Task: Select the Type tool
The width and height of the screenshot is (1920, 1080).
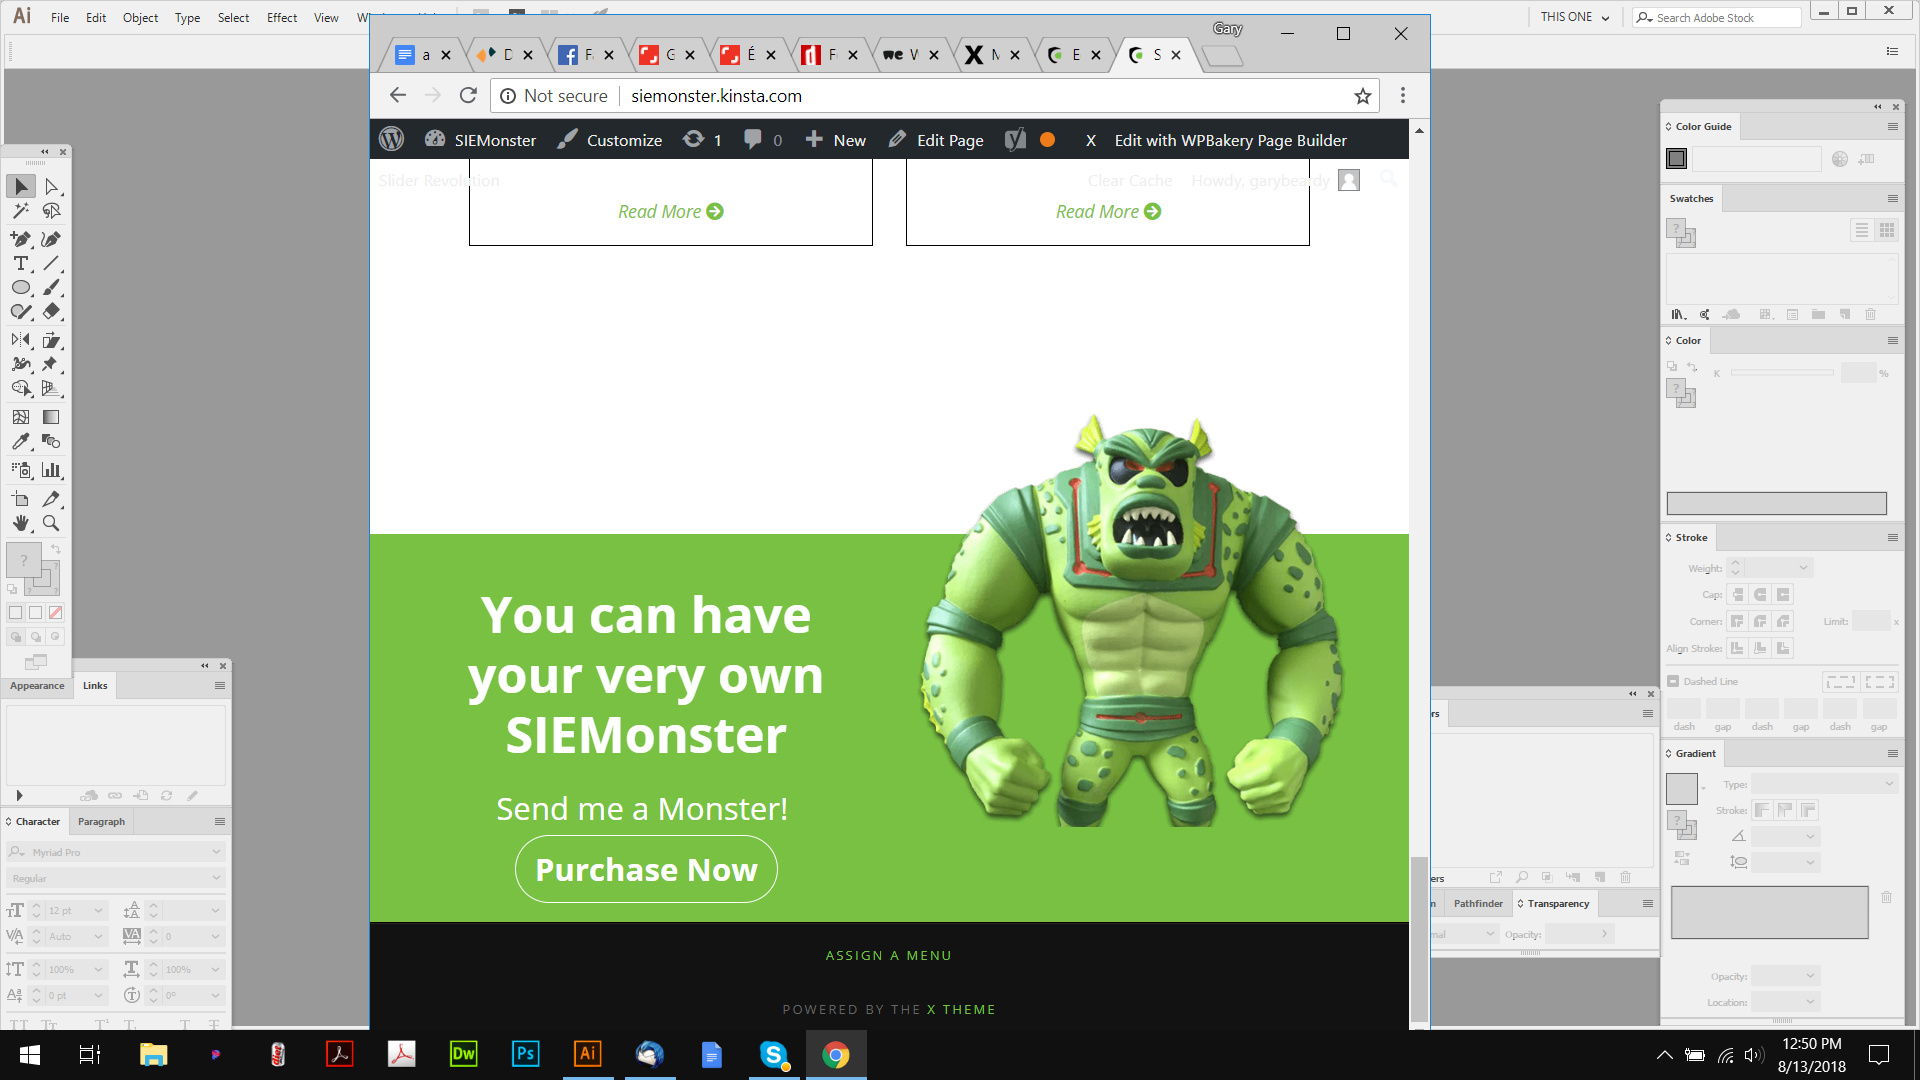Action: 21,264
